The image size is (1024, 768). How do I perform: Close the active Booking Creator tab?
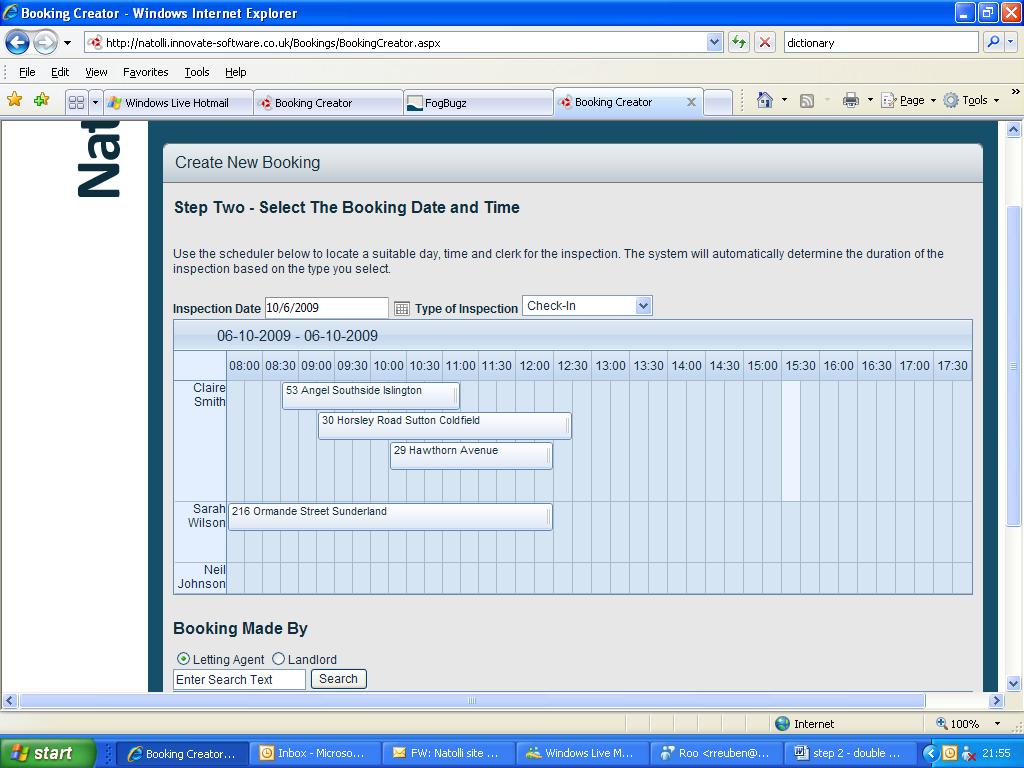click(x=692, y=102)
